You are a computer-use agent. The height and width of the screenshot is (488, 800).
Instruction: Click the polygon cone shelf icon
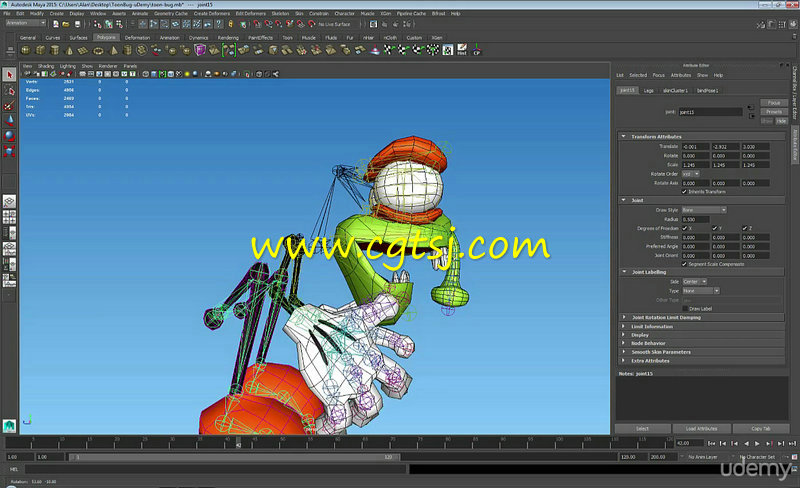[x=69, y=50]
